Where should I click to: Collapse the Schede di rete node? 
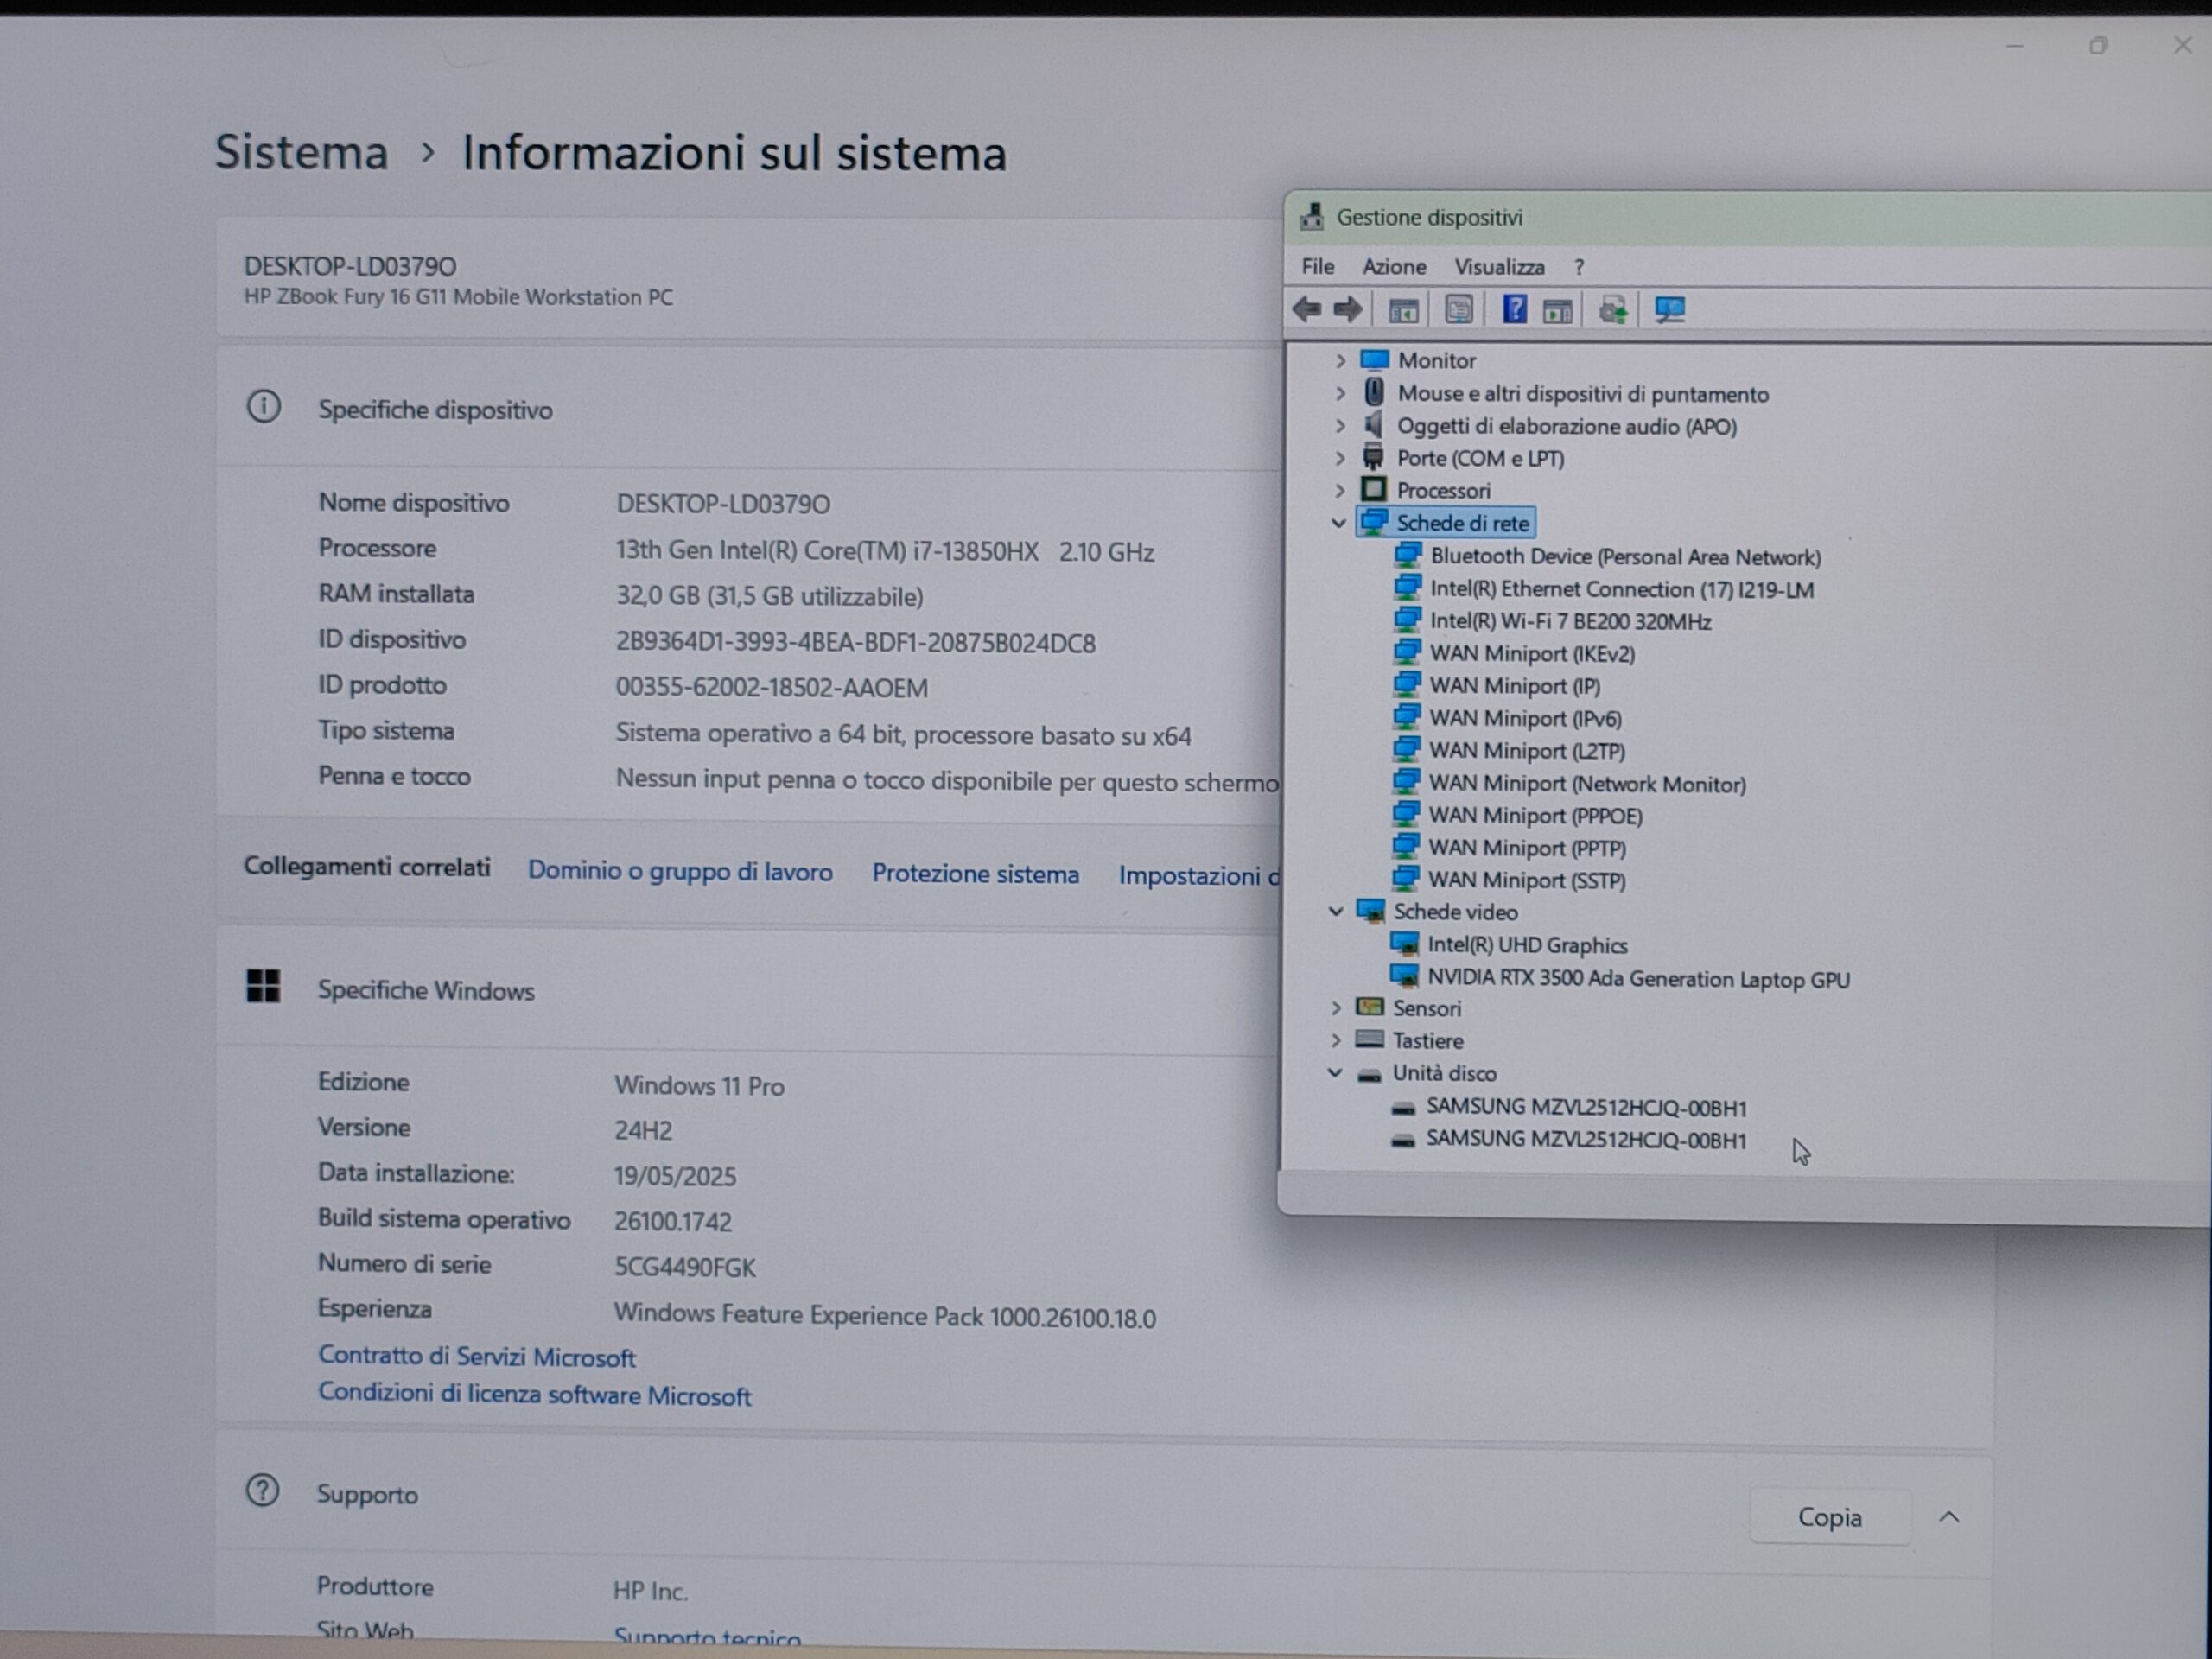click(x=1338, y=523)
